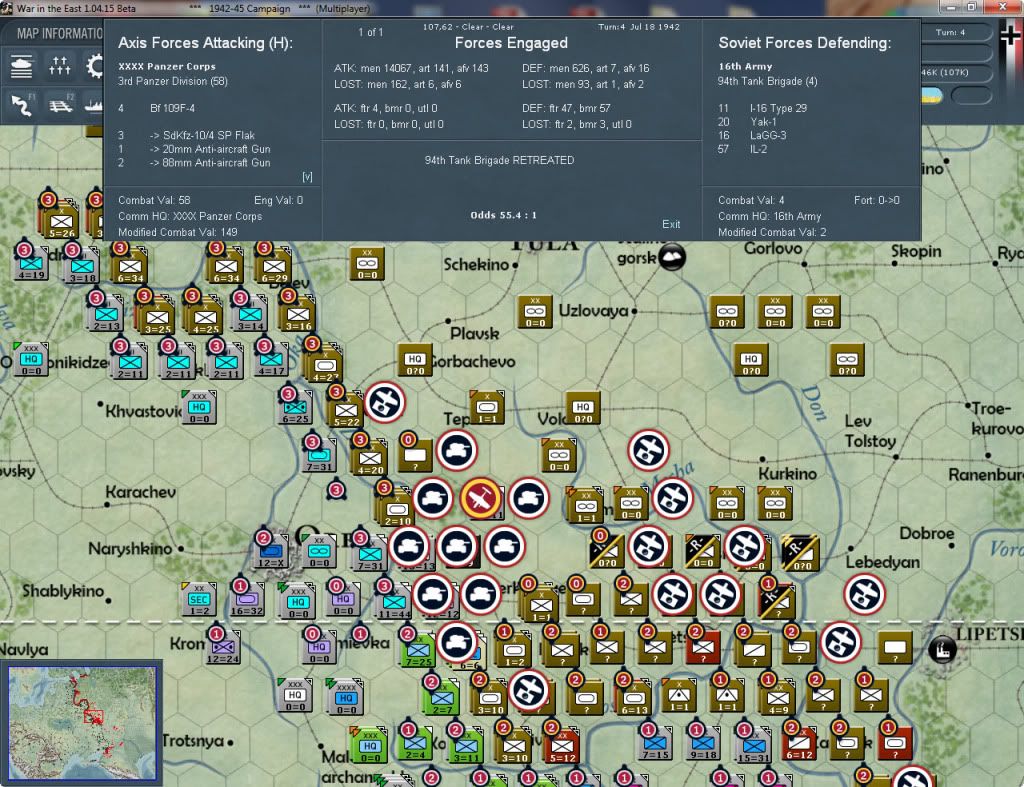Open the MAP INFORMATION tab

click(x=59, y=33)
